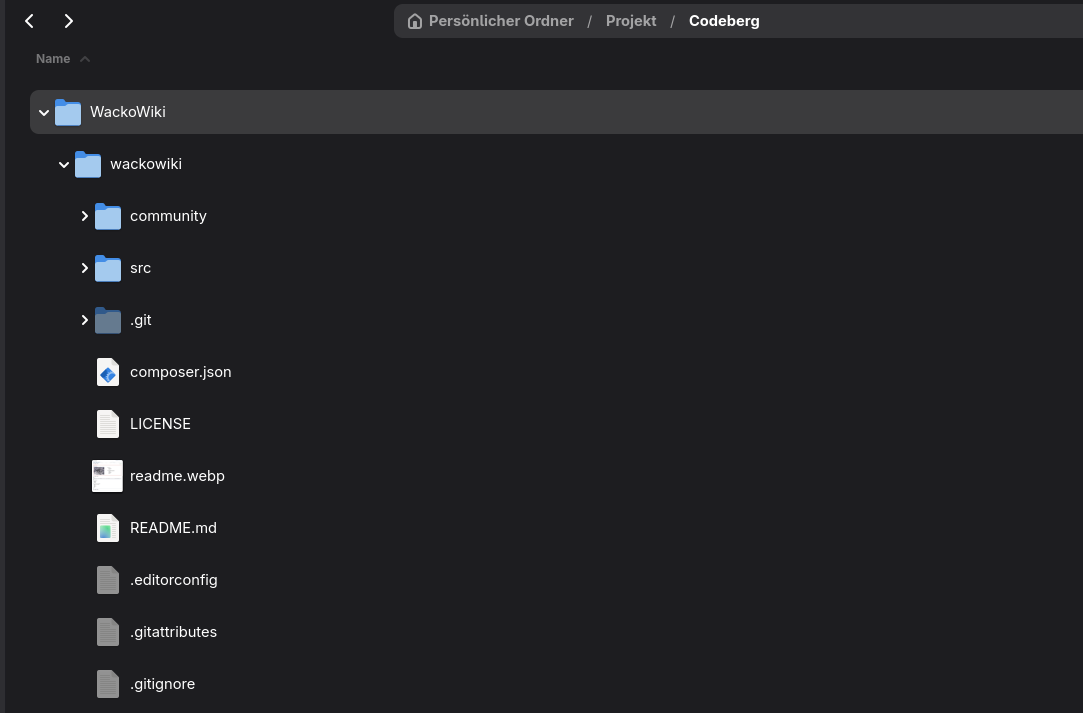Go back with the left arrow button
The image size is (1083, 713).
point(30,21)
